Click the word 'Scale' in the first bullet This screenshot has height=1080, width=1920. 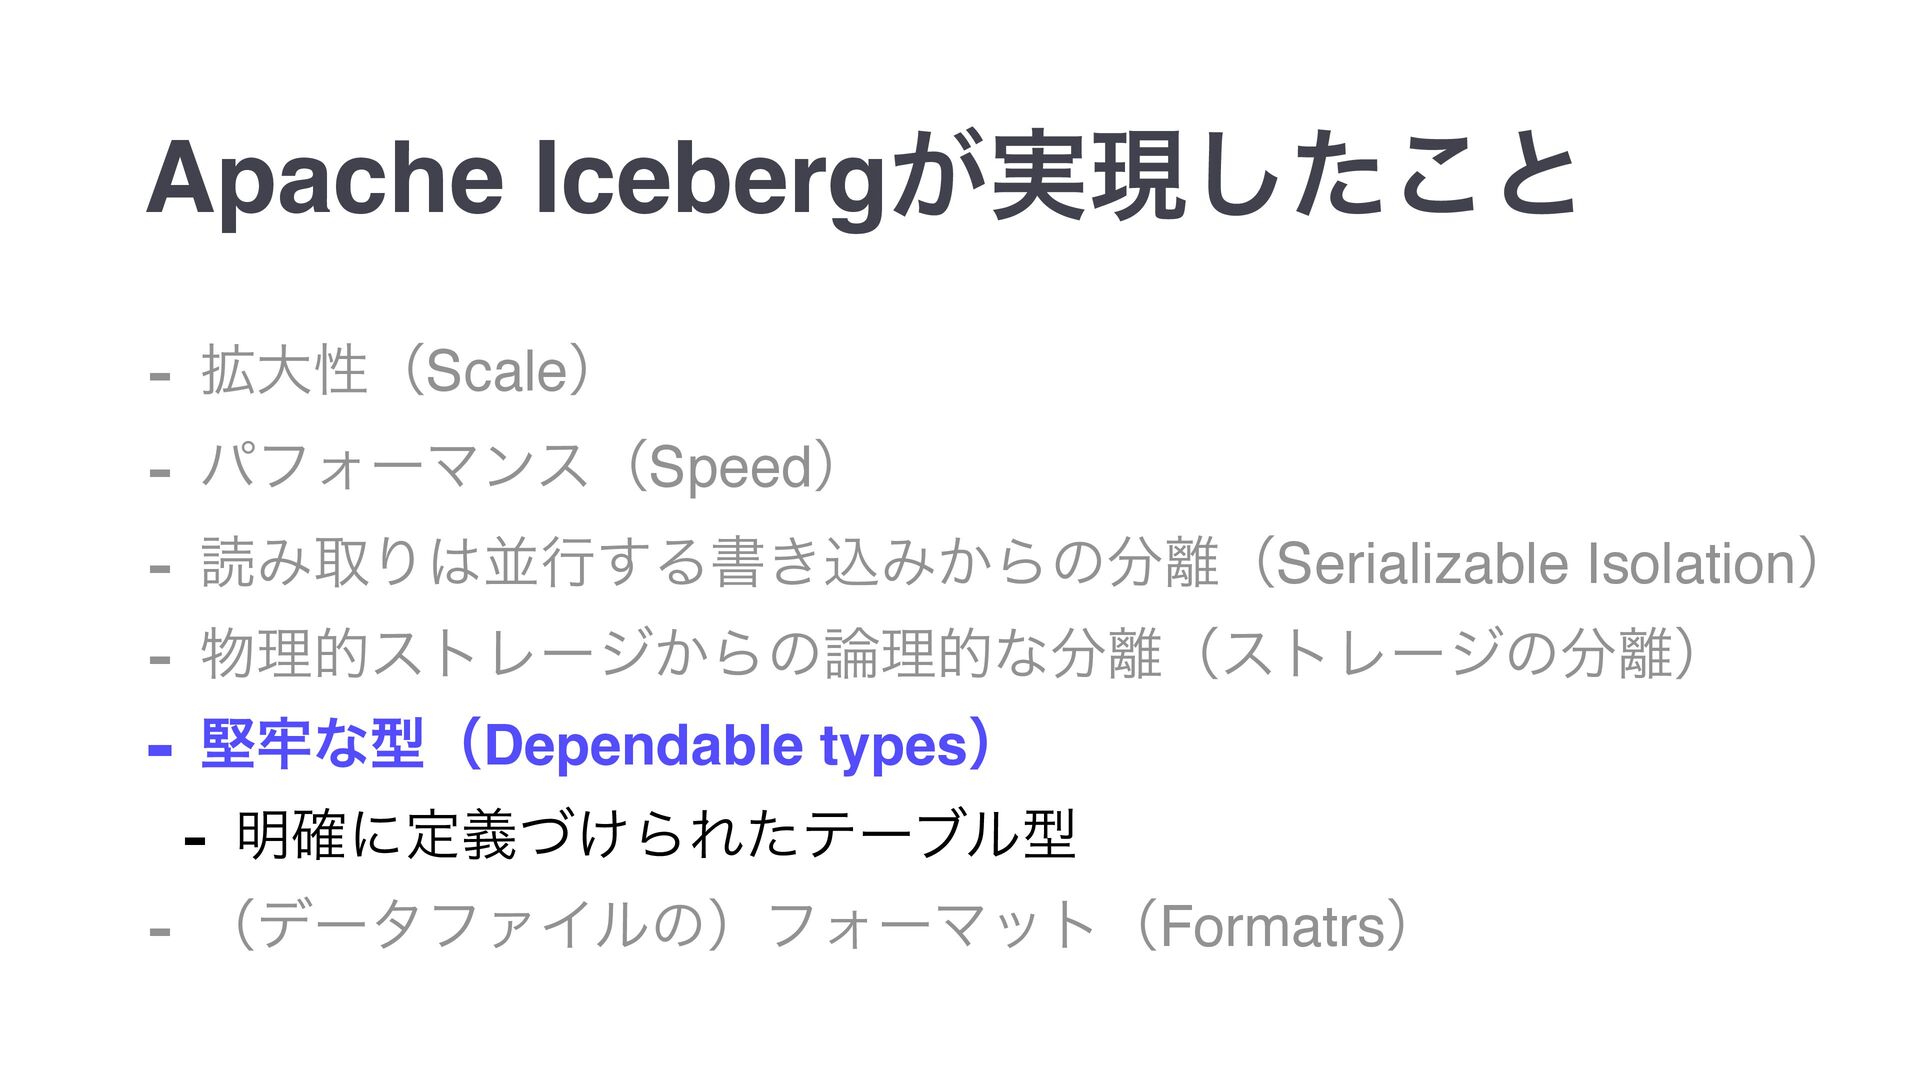click(x=497, y=371)
